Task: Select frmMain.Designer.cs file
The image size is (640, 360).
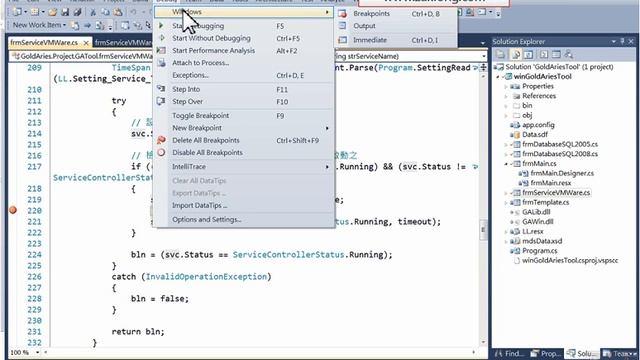Action: (562, 173)
